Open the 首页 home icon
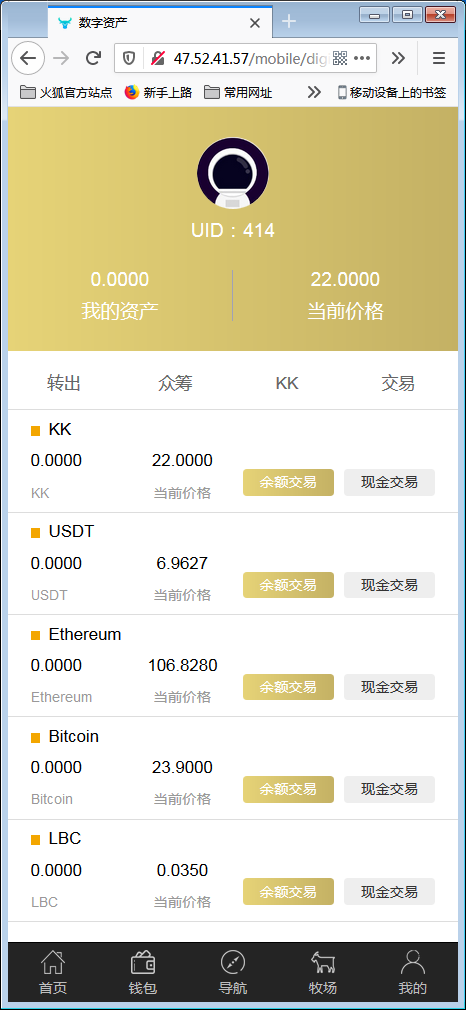 [53, 963]
